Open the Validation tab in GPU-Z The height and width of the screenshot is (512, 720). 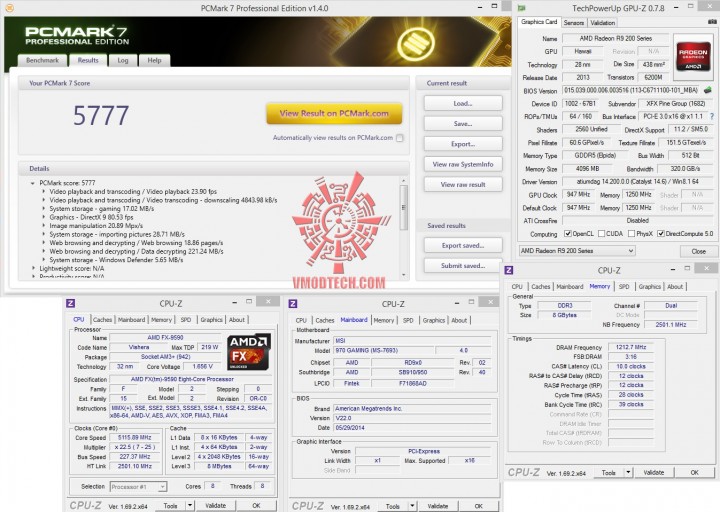click(602, 23)
